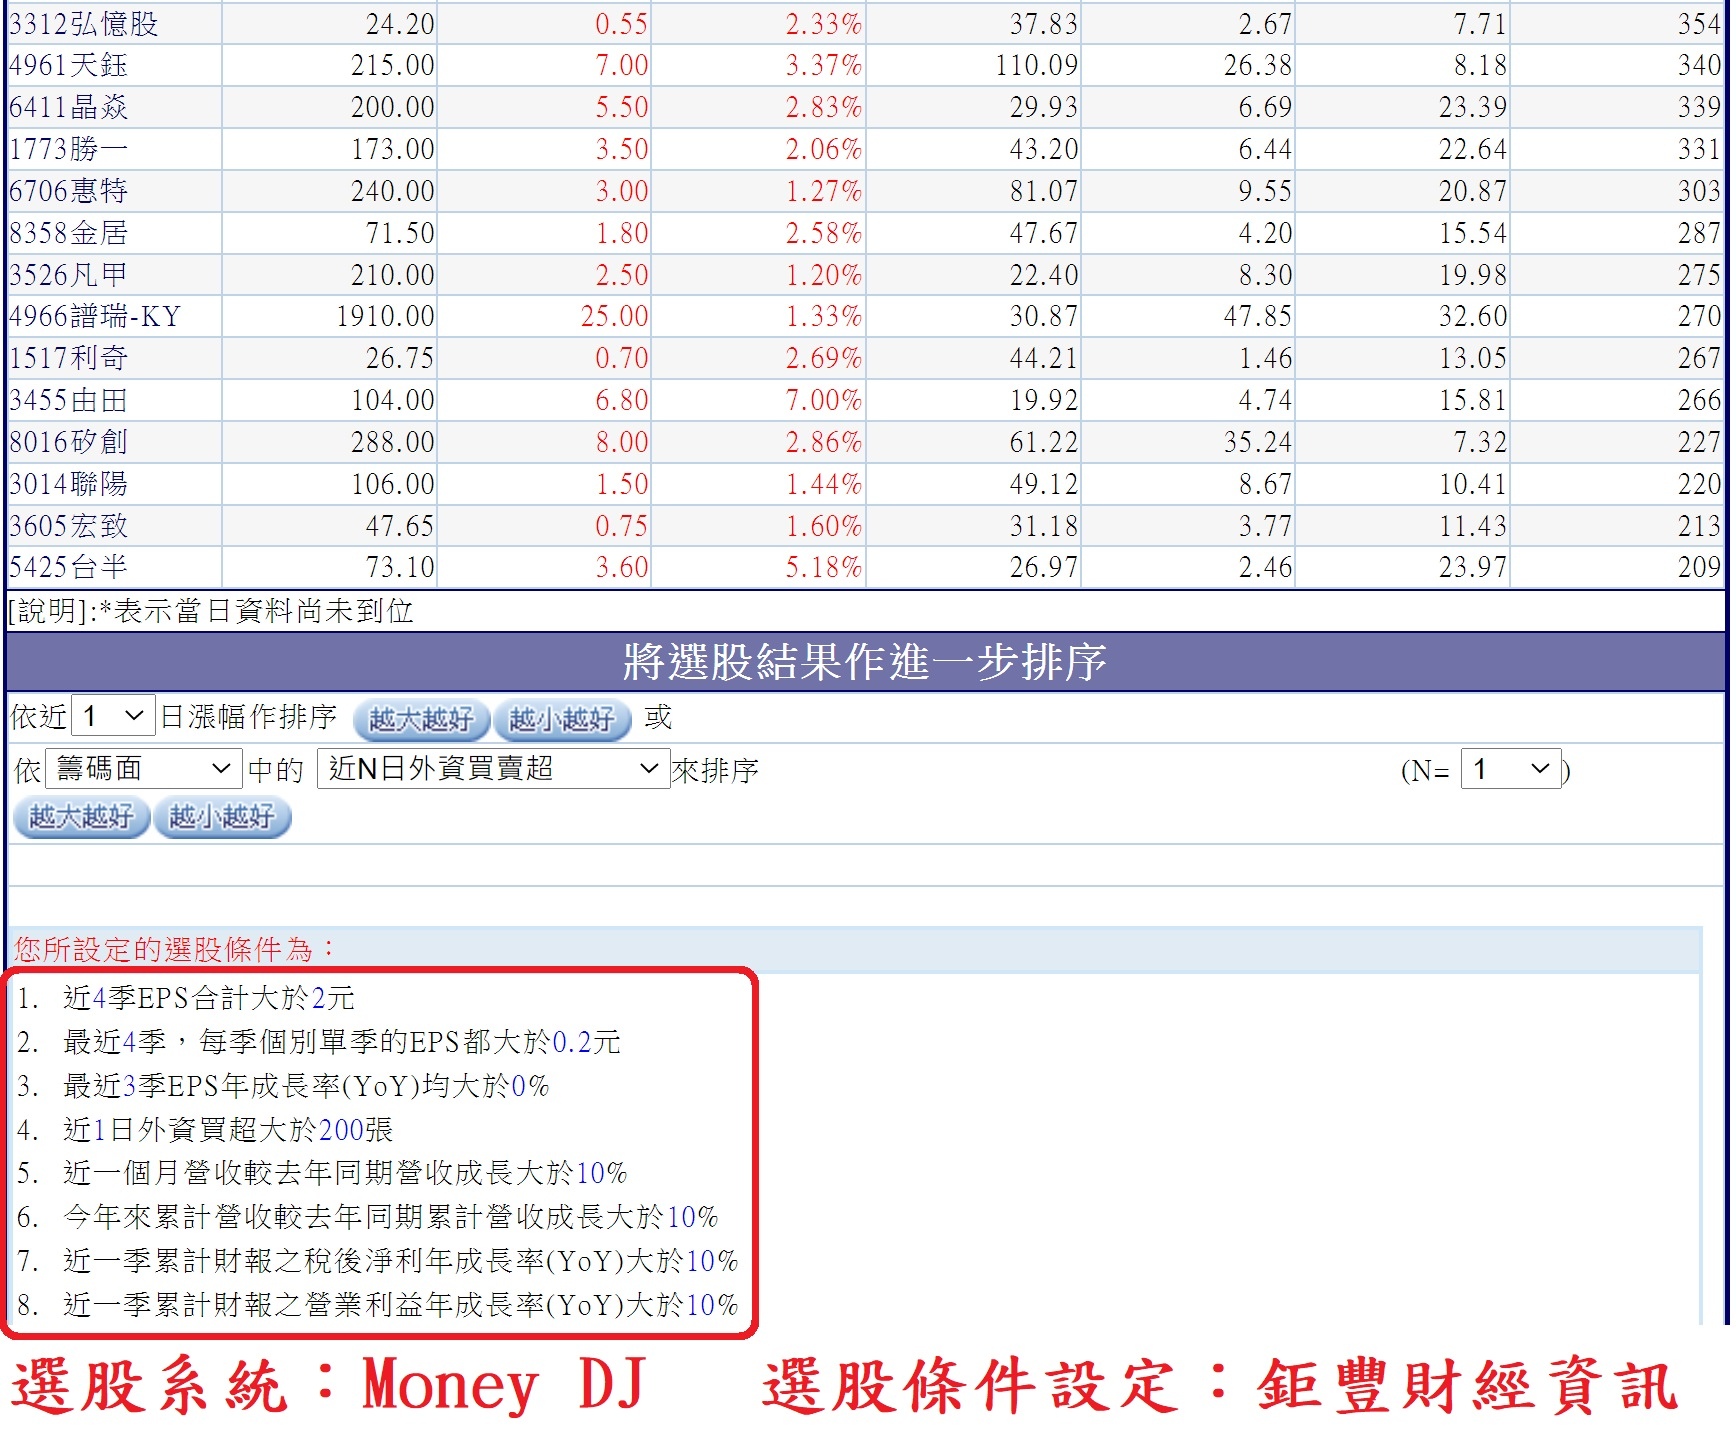Select value 354 in 弘憶股 row

click(x=1699, y=24)
